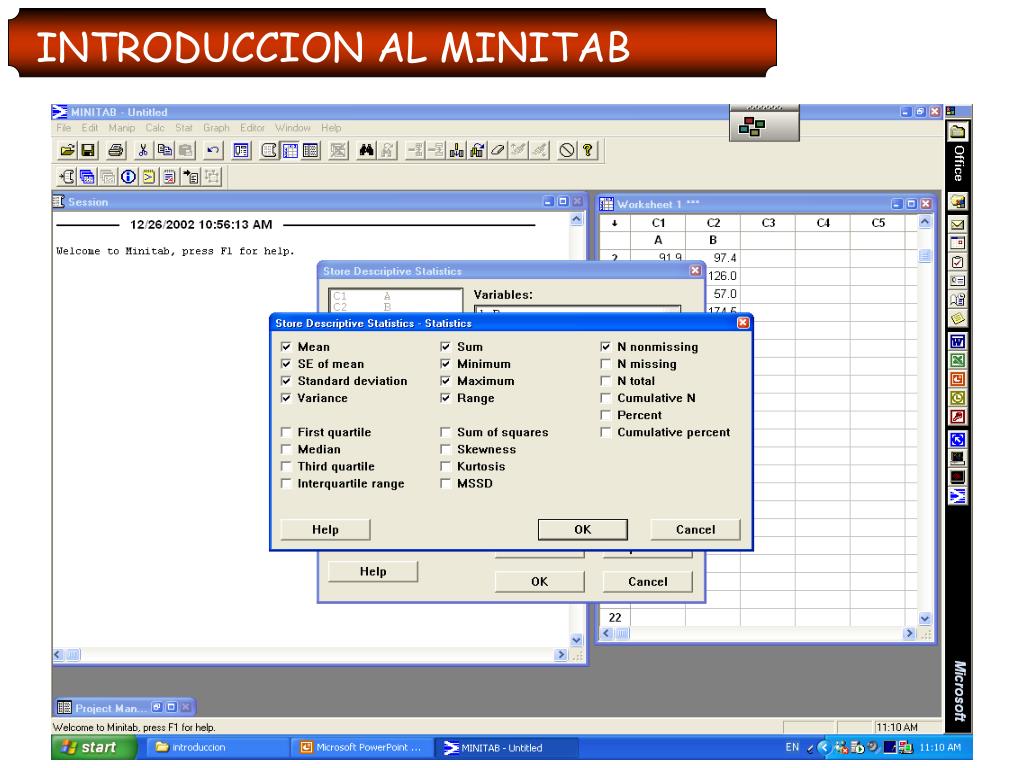
Task: Click the Cut scissors icon
Action: [x=144, y=151]
